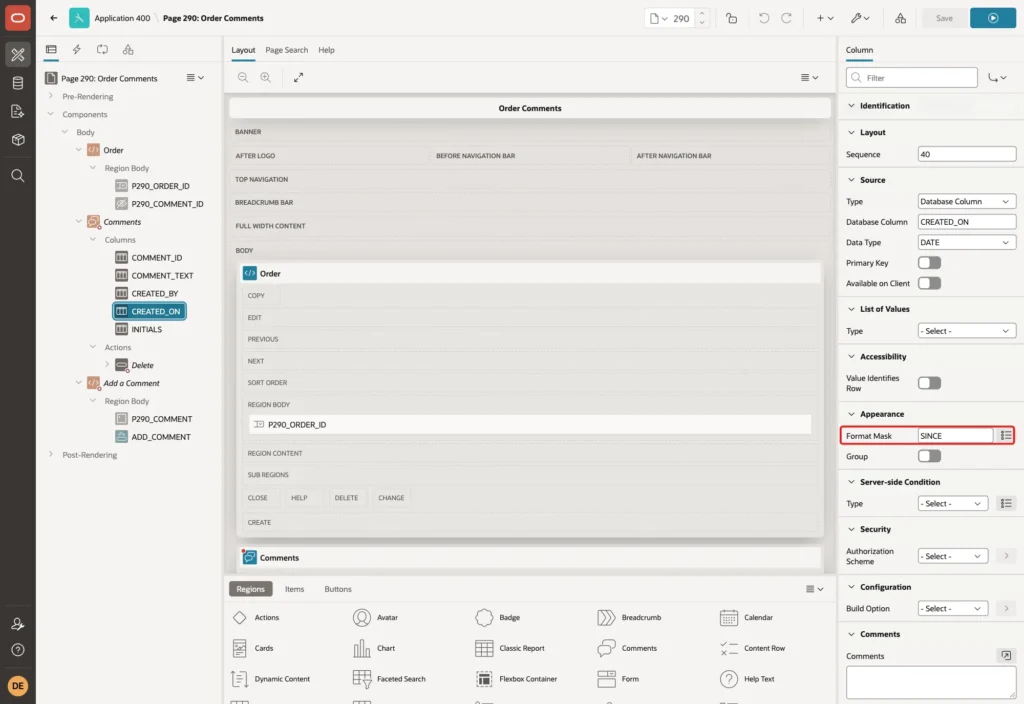Open SQL Workshop database icon
1024x704 pixels.
click(x=18, y=83)
